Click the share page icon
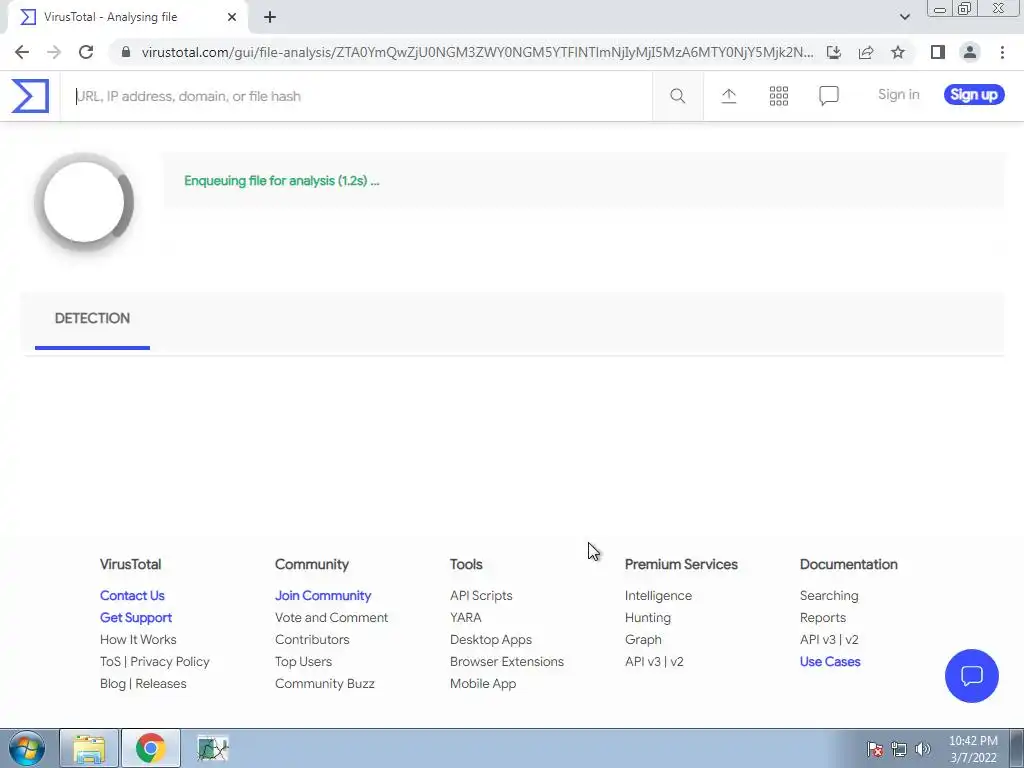 [x=866, y=52]
